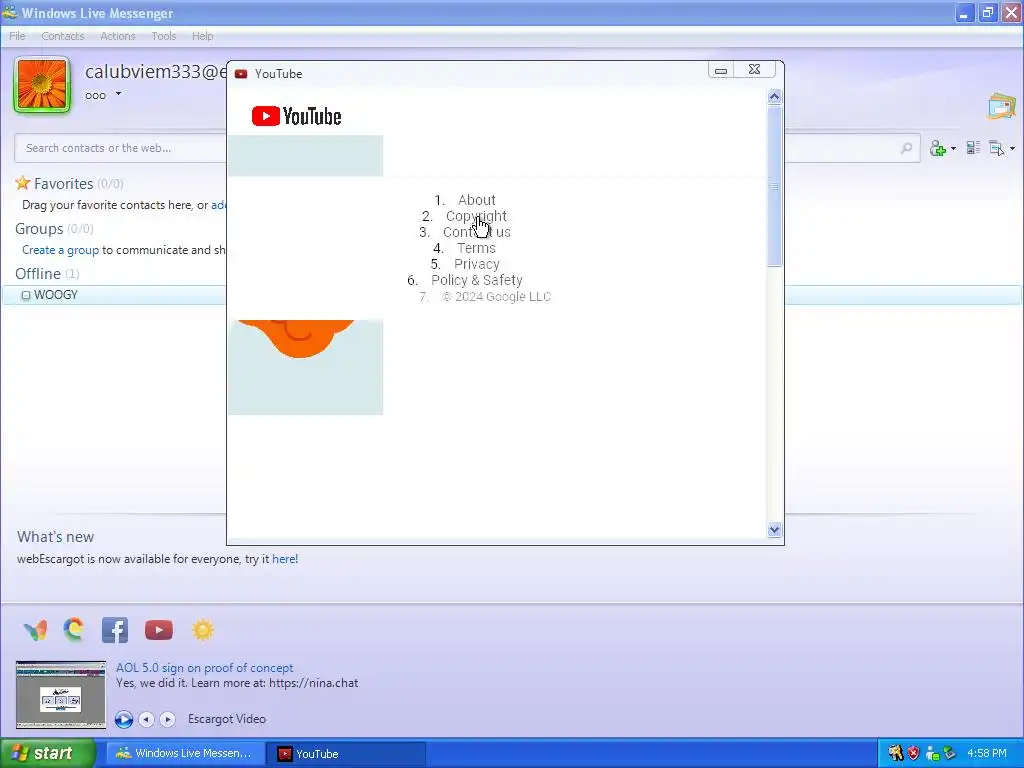Open the Facebook shortcut icon
This screenshot has width=1024, height=768.
point(115,630)
